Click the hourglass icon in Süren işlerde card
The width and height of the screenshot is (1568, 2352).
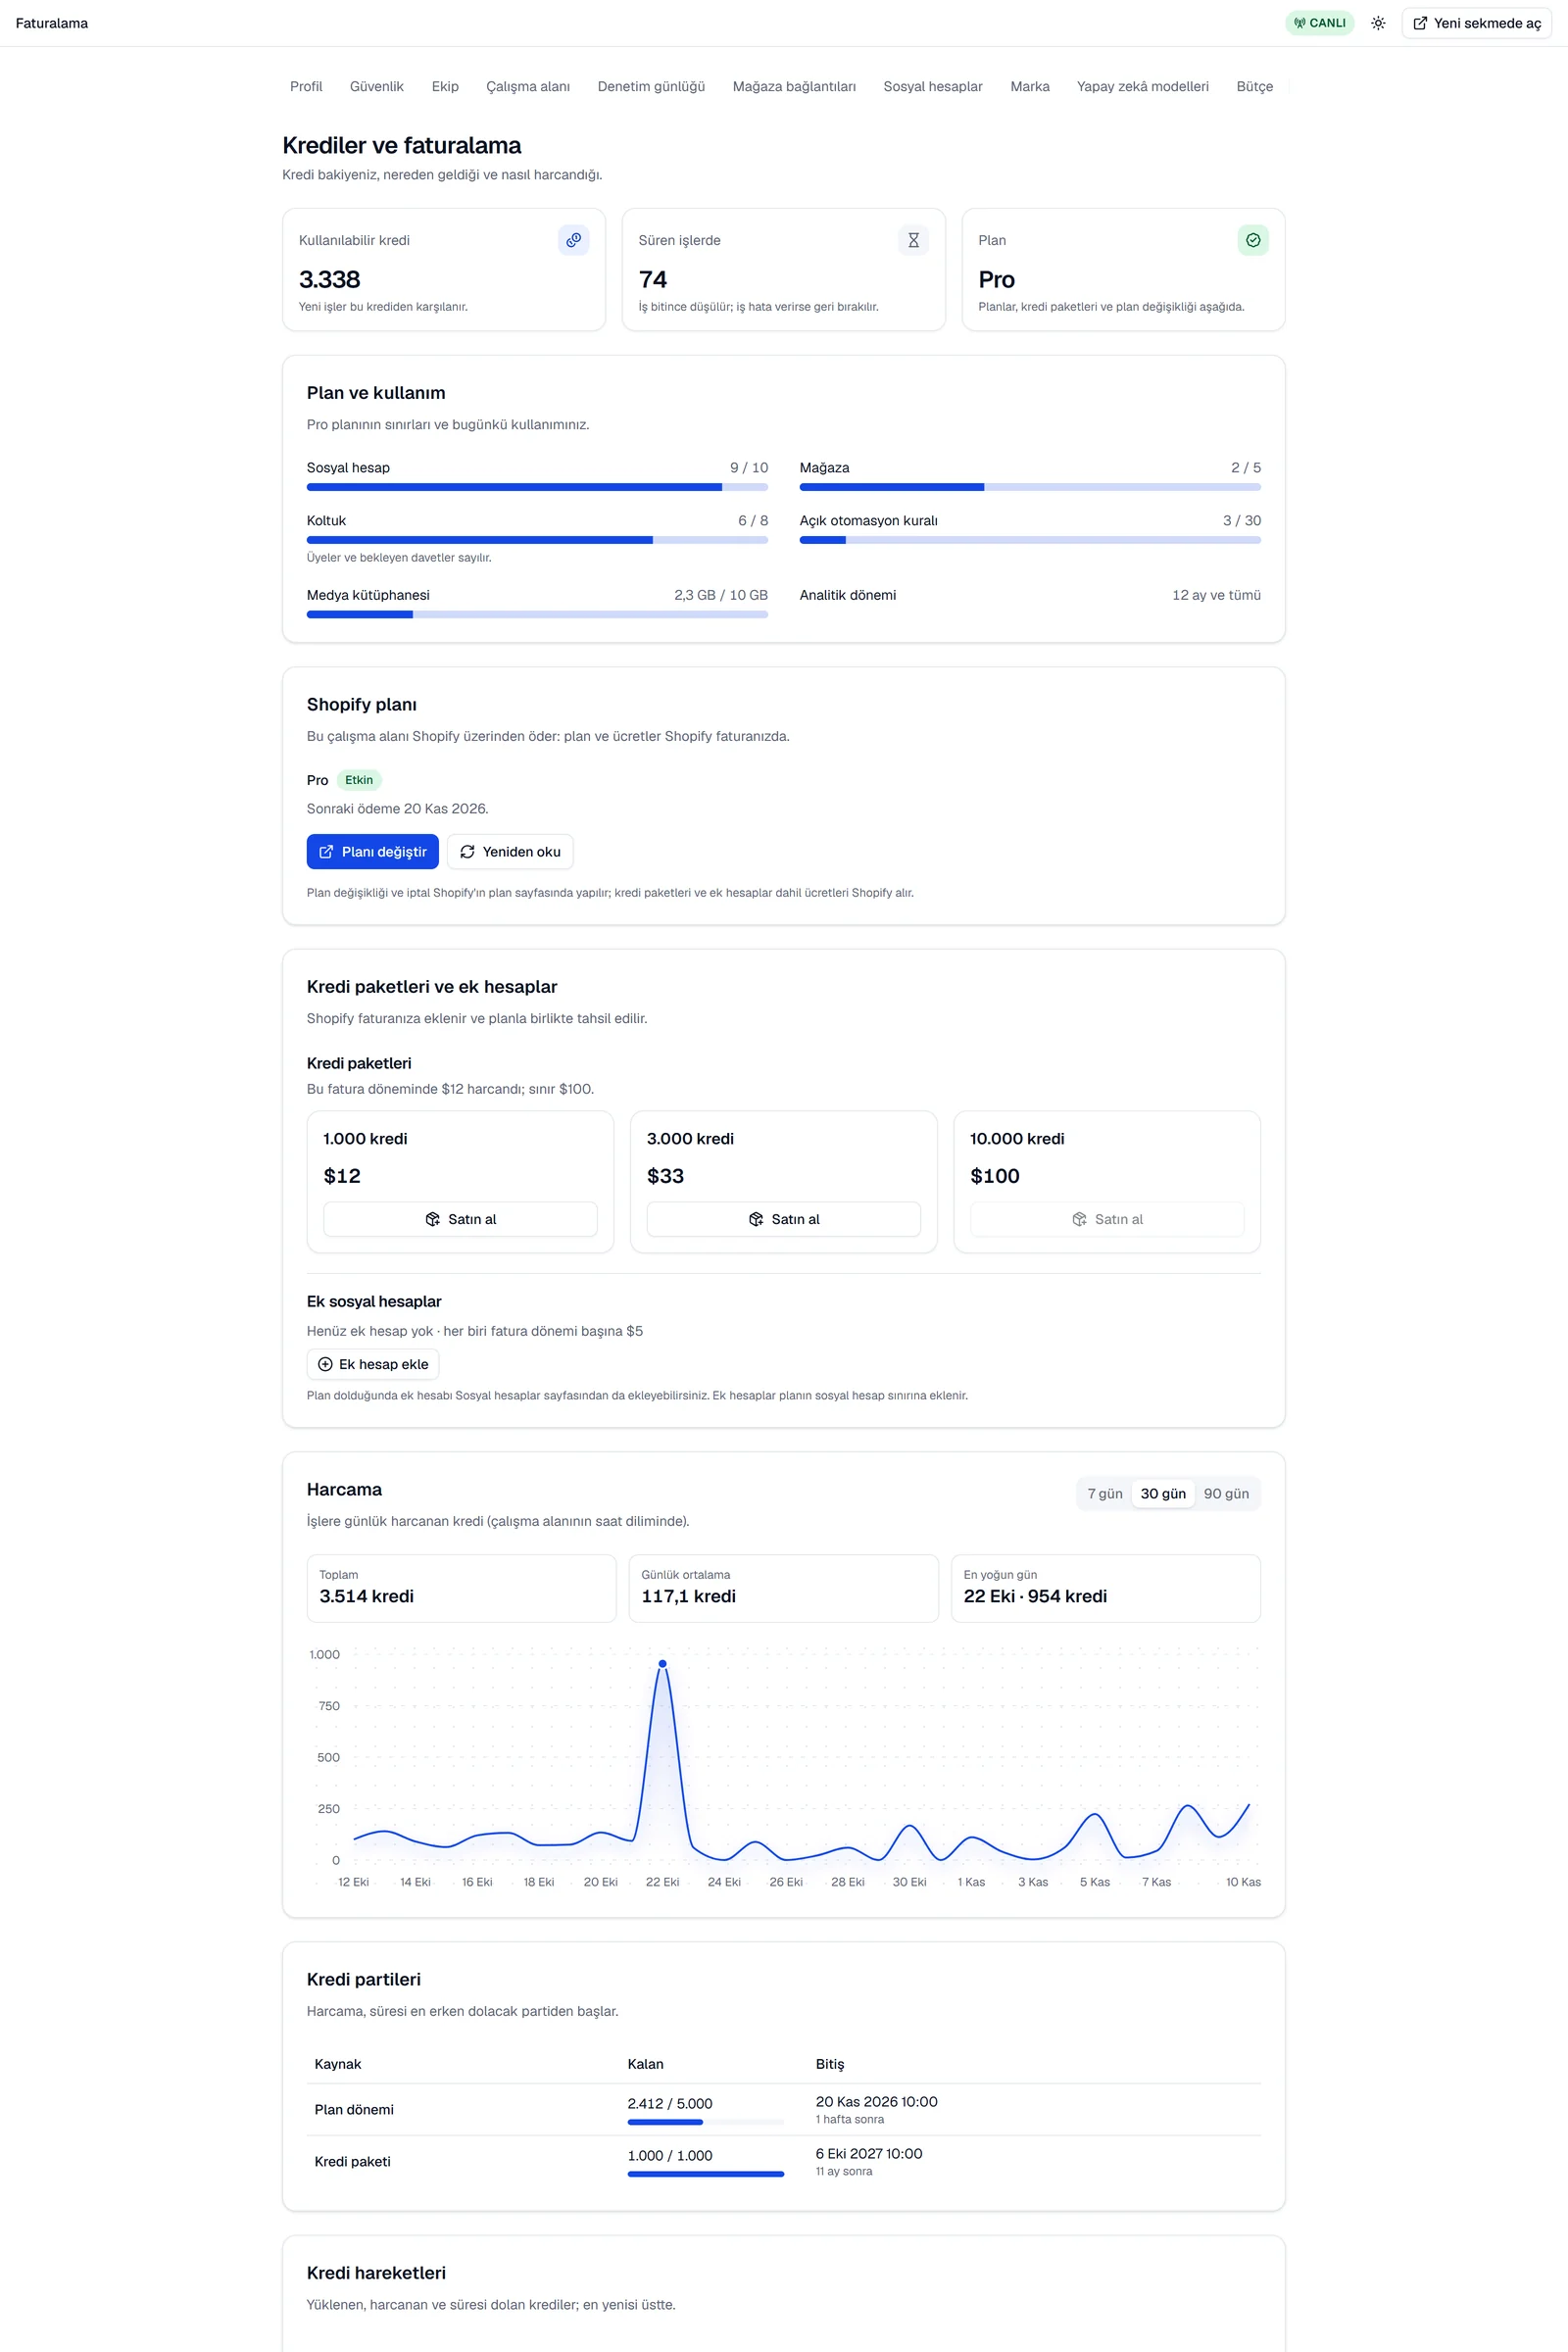tap(913, 240)
